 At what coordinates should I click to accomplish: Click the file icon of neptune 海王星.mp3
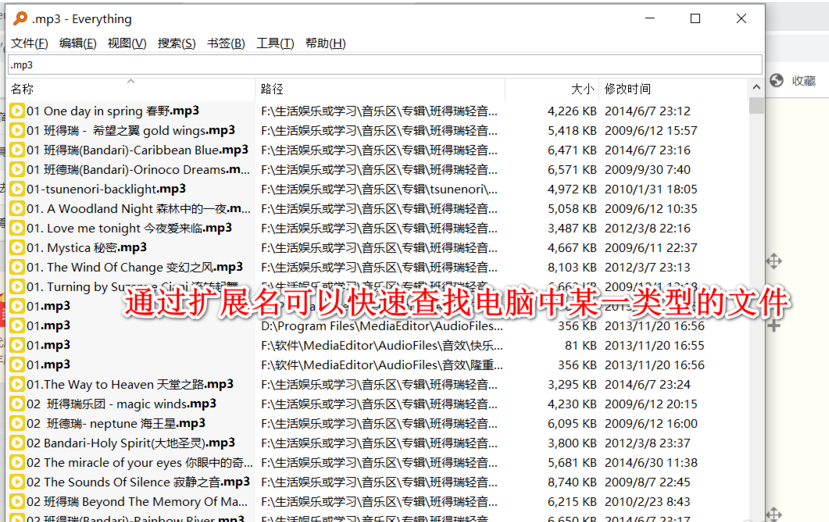click(x=17, y=424)
